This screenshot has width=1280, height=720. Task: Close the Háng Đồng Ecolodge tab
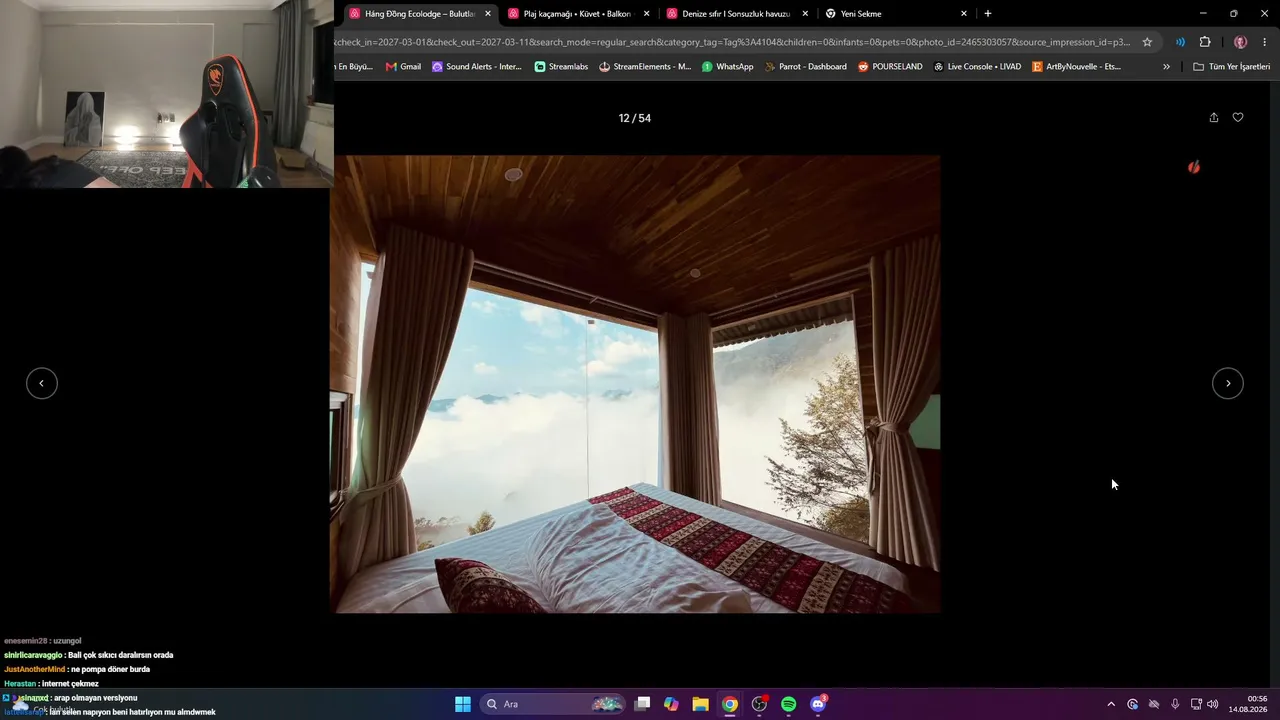pos(488,14)
